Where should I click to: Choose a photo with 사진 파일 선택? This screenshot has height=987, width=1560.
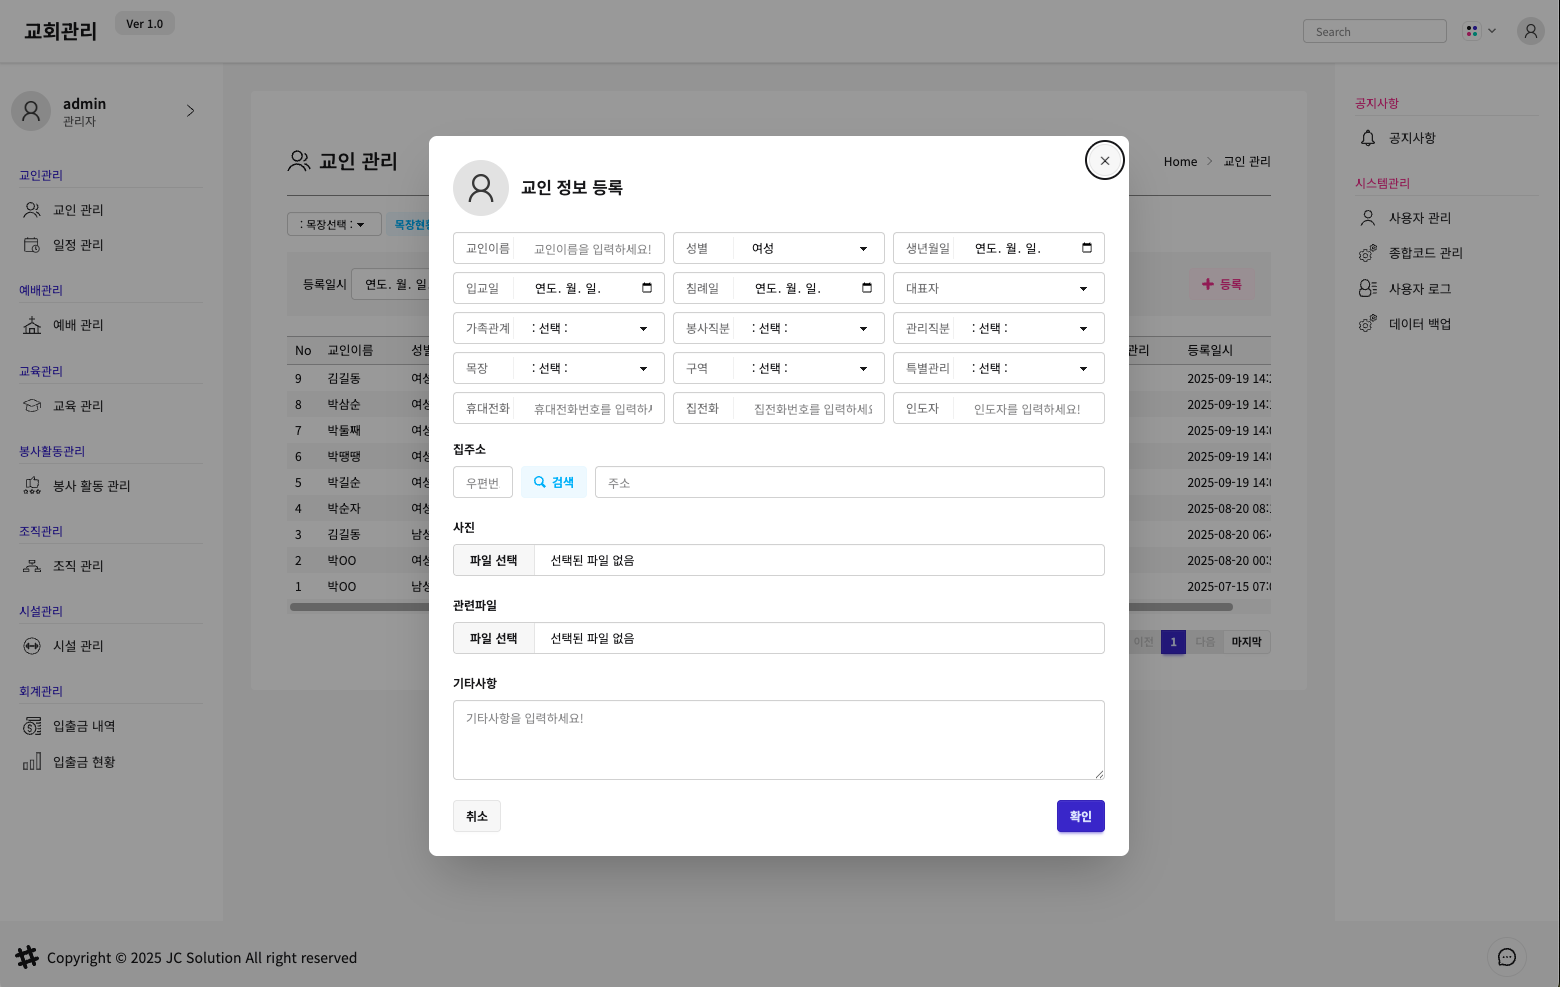tap(494, 560)
